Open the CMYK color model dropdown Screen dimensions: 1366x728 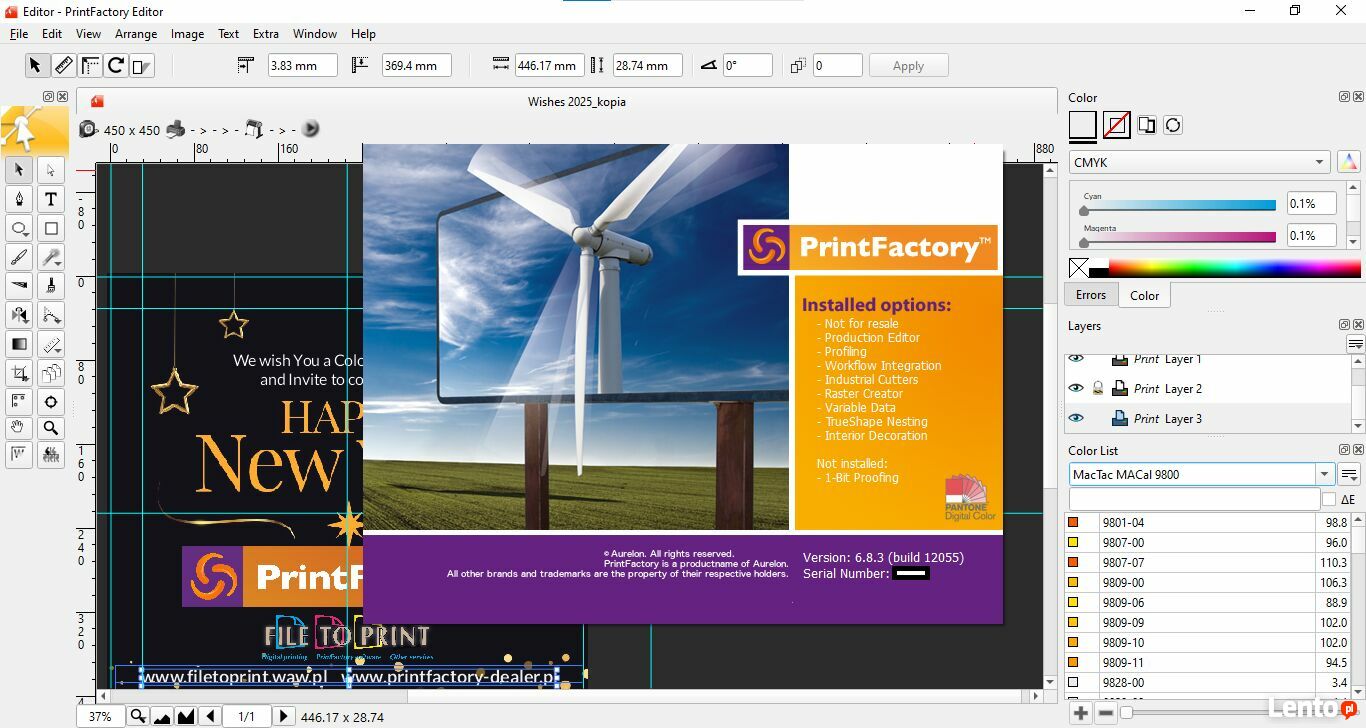click(x=1199, y=162)
